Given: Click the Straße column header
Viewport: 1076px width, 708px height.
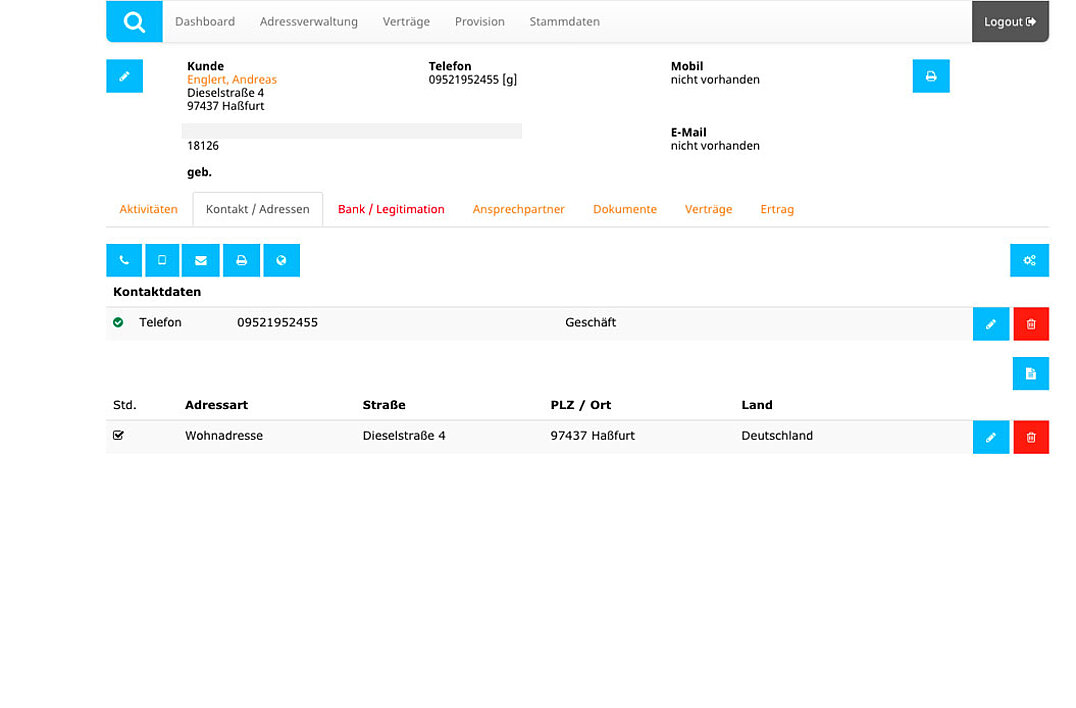Looking at the screenshot, I should tap(384, 405).
